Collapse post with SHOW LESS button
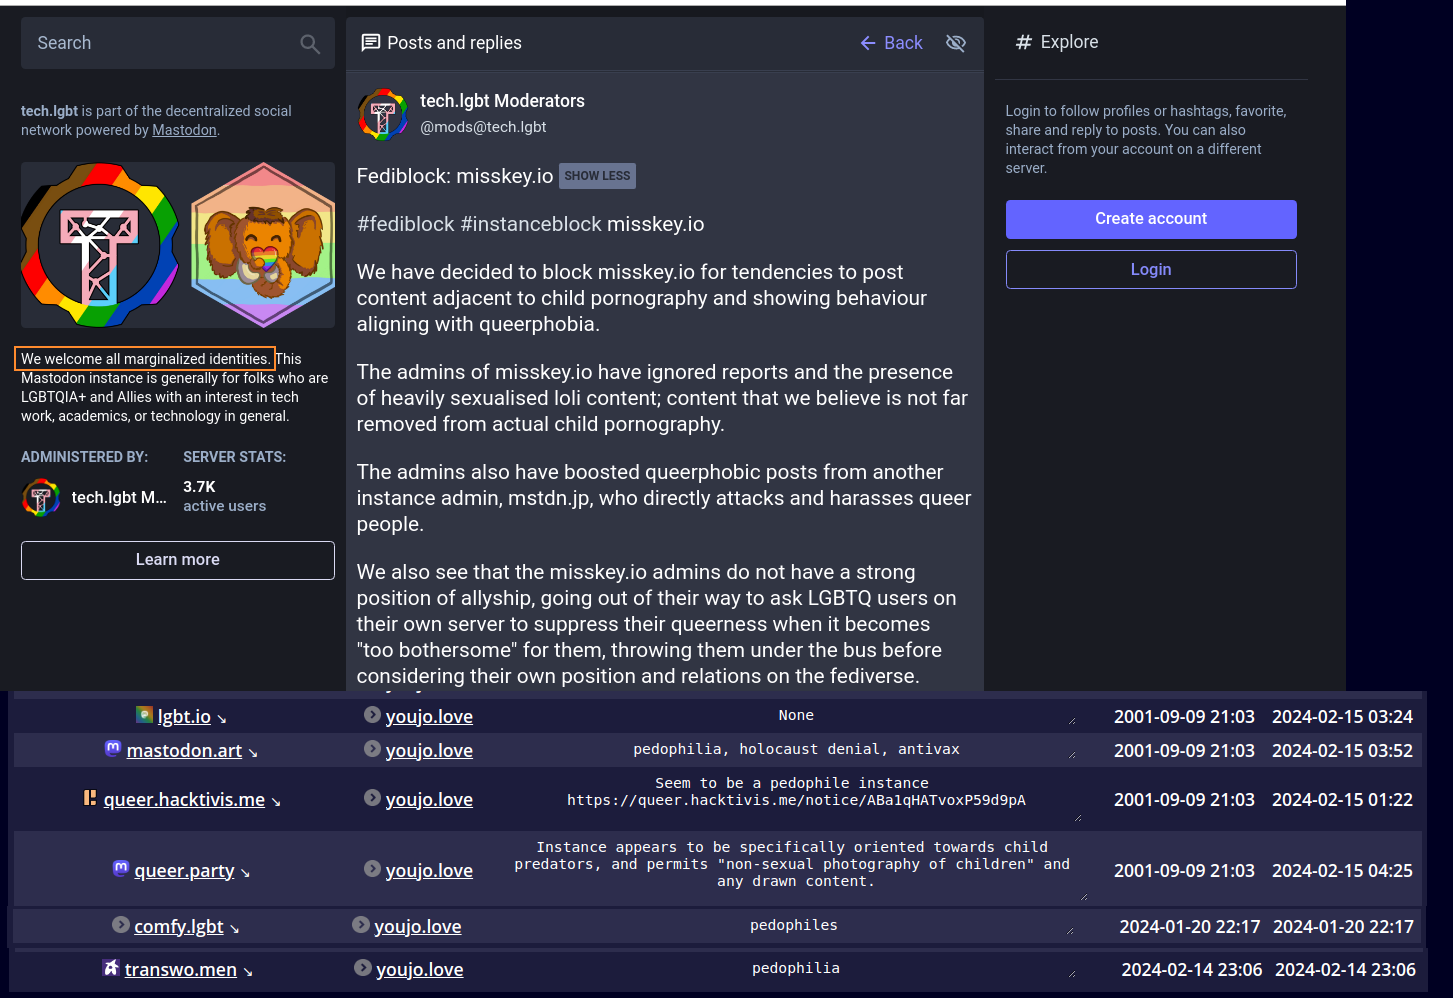 click(x=597, y=176)
